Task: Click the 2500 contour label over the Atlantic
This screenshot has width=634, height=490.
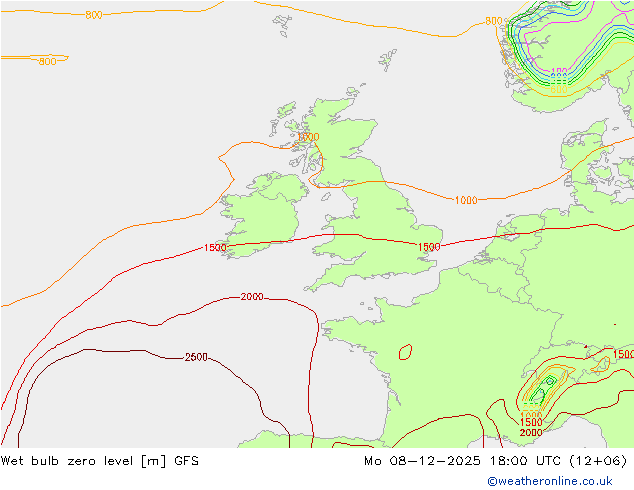Action: [x=196, y=357]
